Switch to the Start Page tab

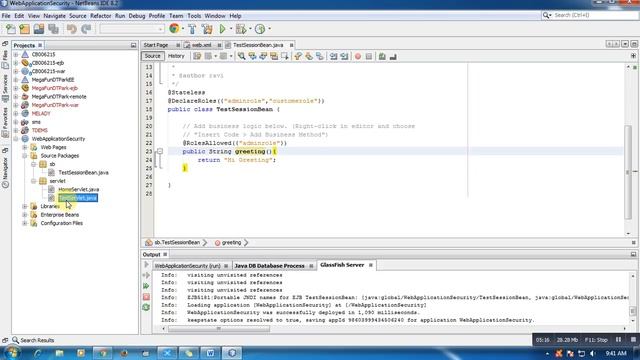click(156, 45)
